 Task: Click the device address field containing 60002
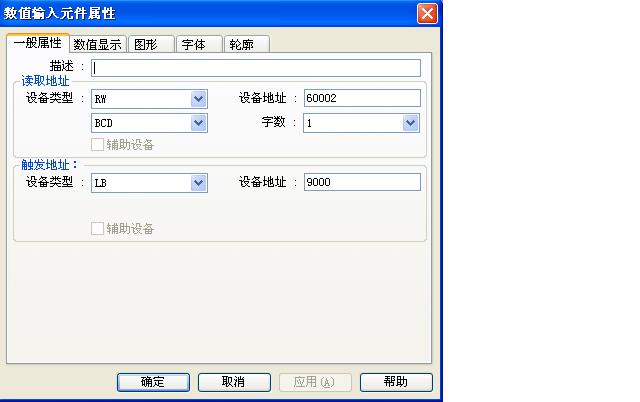tap(361, 98)
